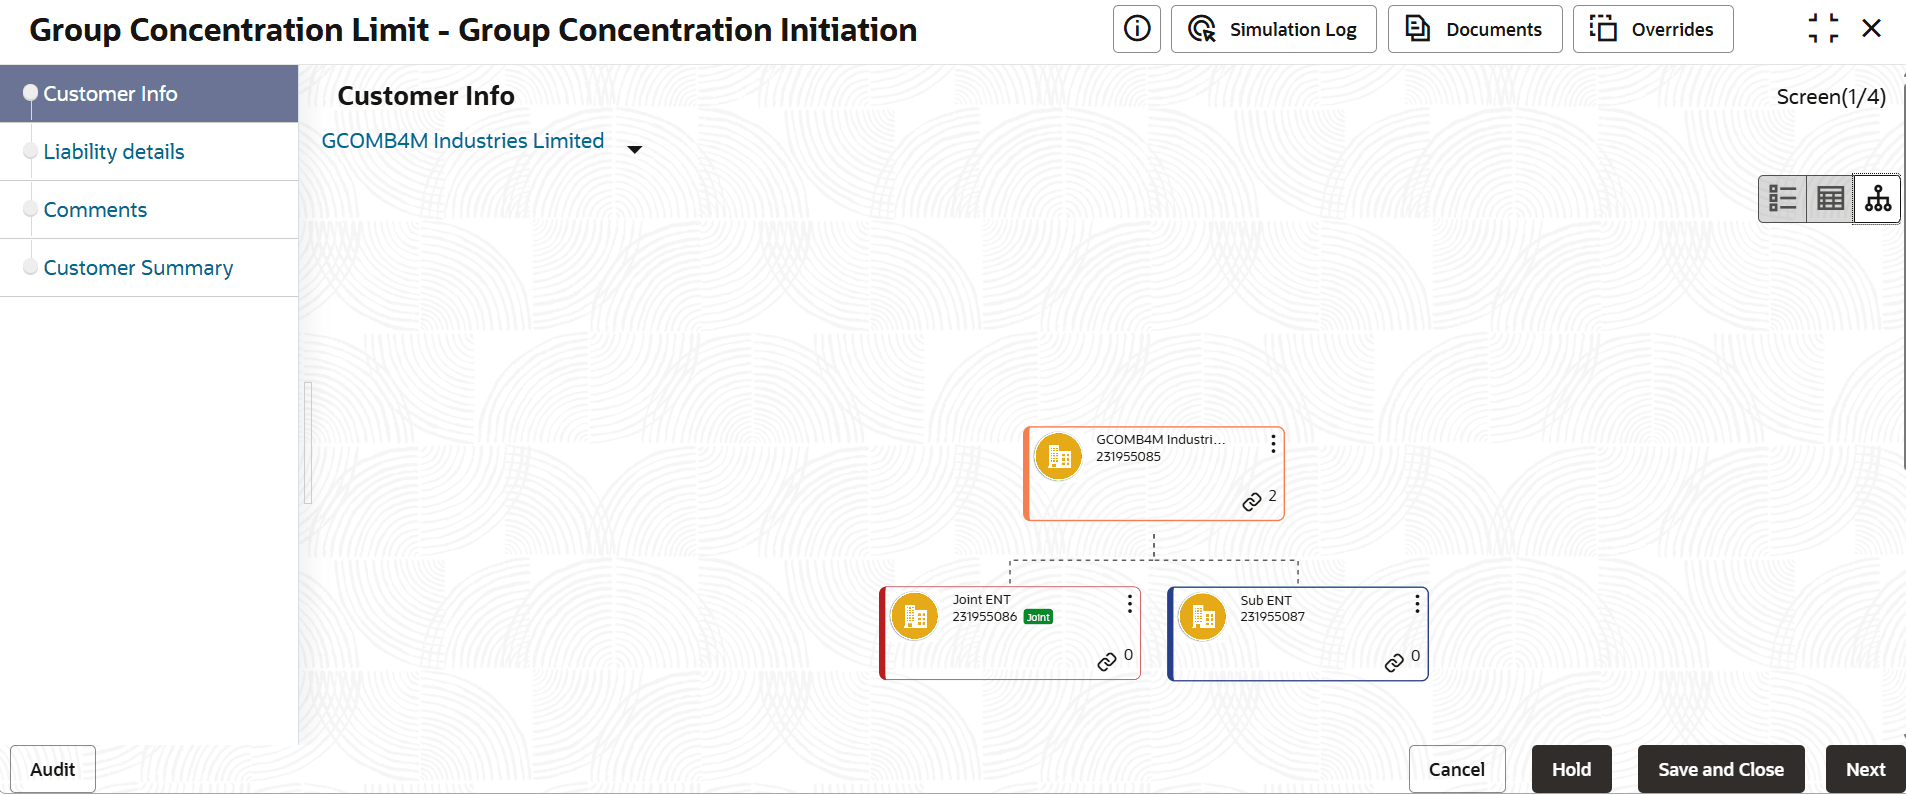
Task: Cancel the initiation
Action: pos(1457,769)
